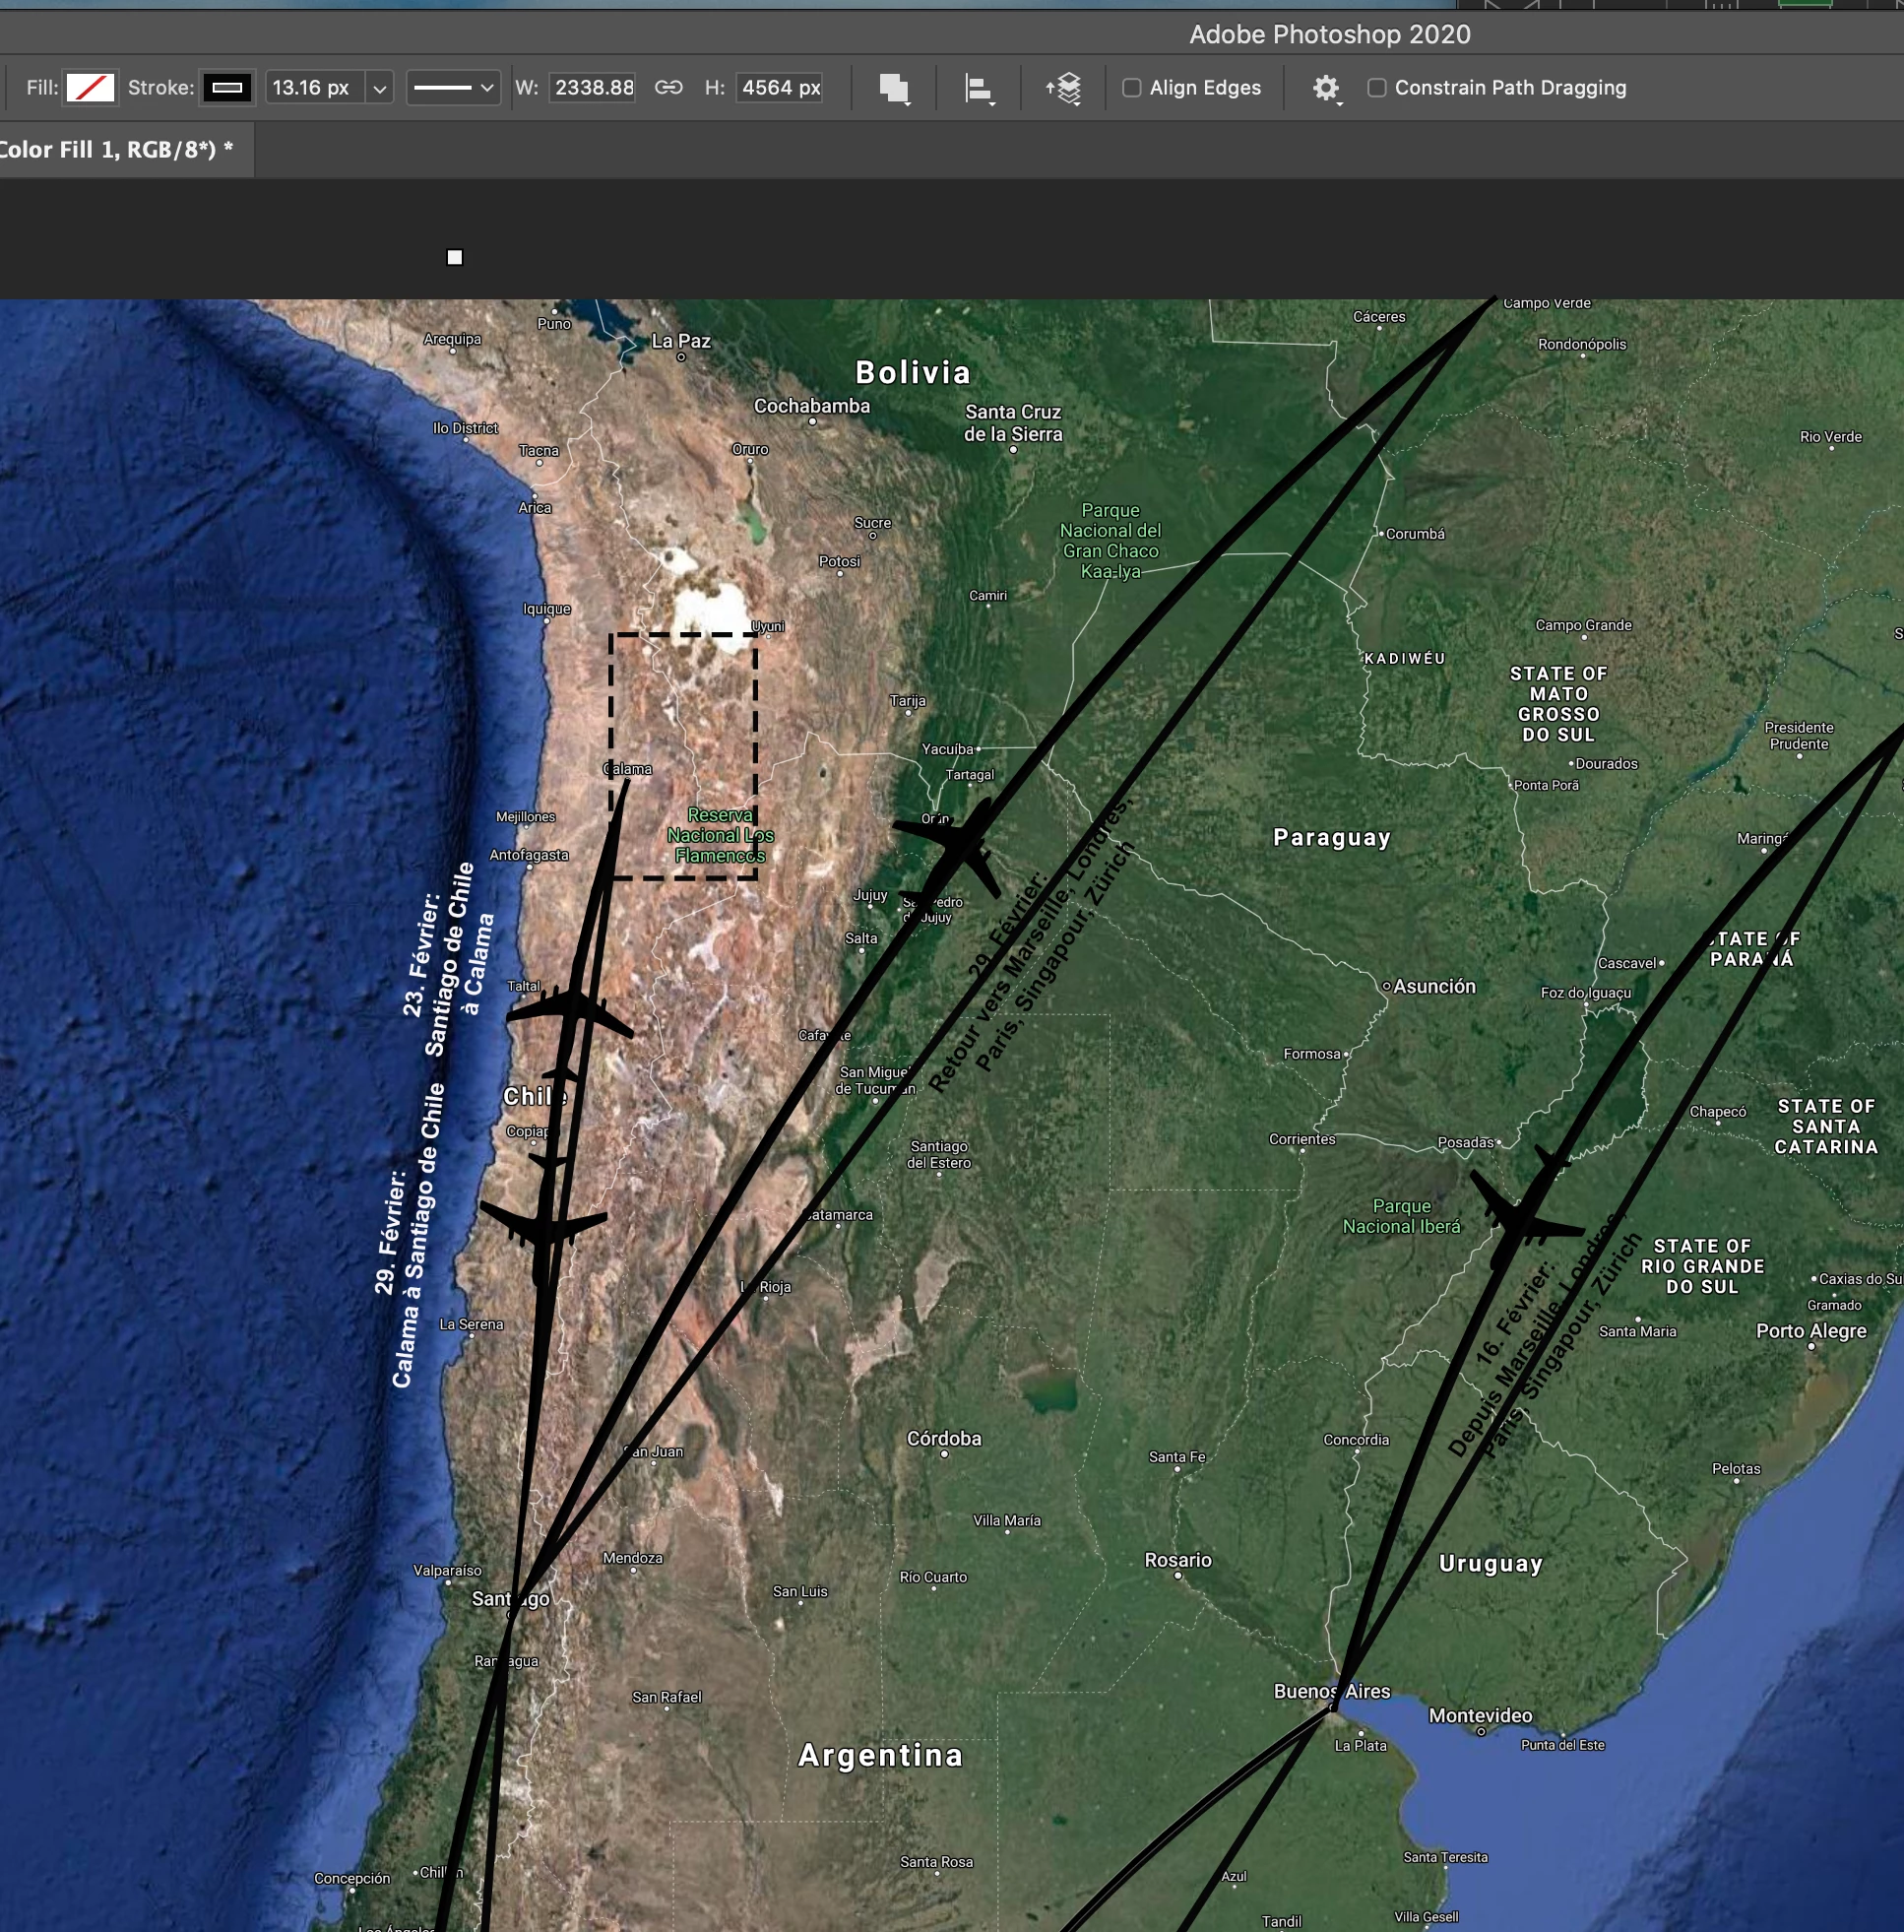Click the shape width W field
Image resolution: width=1904 pixels, height=1932 pixels.
pos(593,88)
